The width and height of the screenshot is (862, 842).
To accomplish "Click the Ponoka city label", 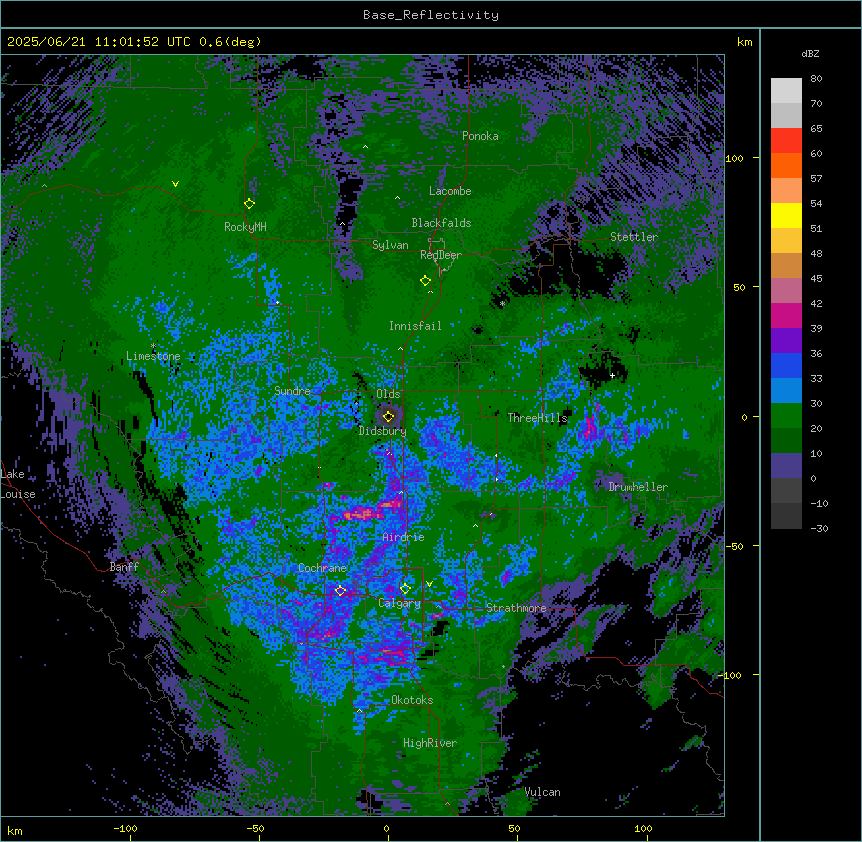I will click(x=480, y=136).
